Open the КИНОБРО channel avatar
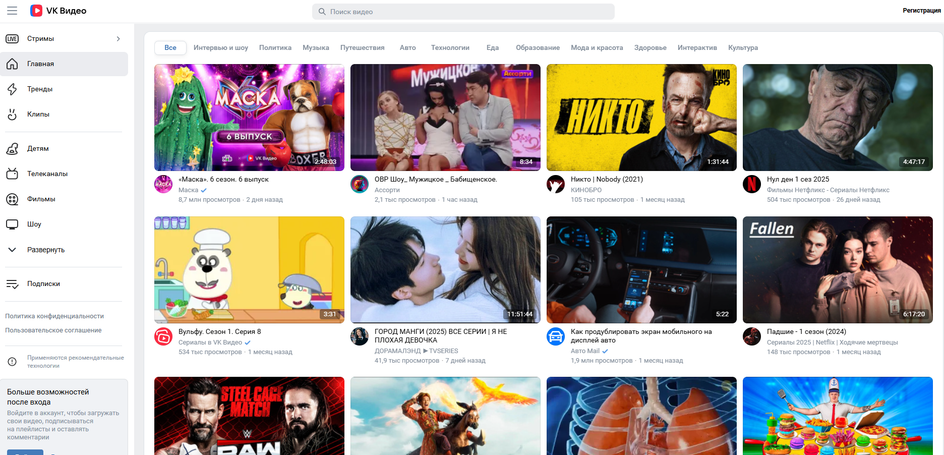This screenshot has width=944, height=455. pos(556,184)
